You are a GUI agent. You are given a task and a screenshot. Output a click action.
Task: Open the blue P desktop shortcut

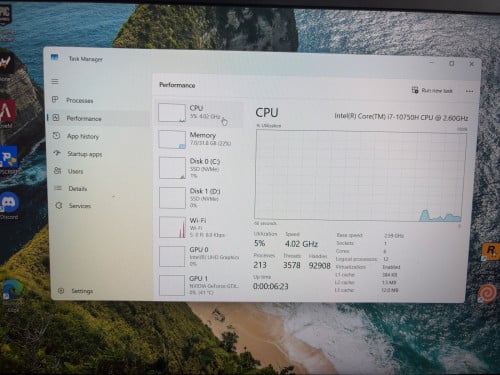[9, 160]
